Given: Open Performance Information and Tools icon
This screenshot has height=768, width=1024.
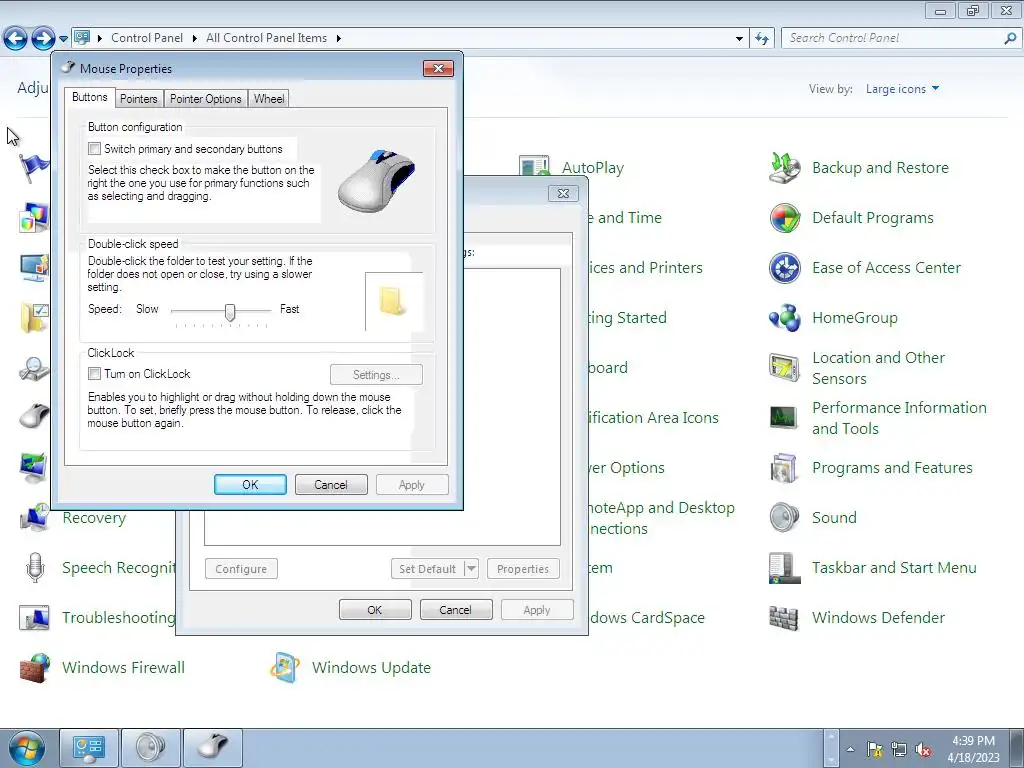Looking at the screenshot, I should click(x=784, y=418).
